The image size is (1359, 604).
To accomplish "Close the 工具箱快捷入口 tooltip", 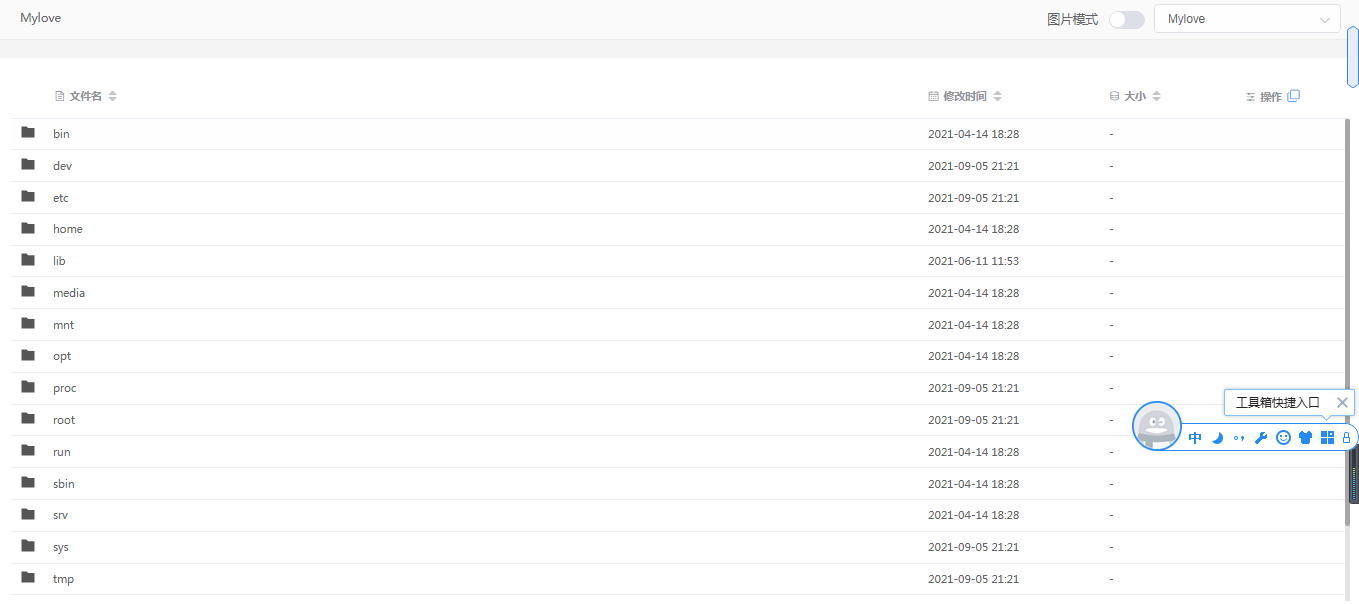I will 1343,402.
